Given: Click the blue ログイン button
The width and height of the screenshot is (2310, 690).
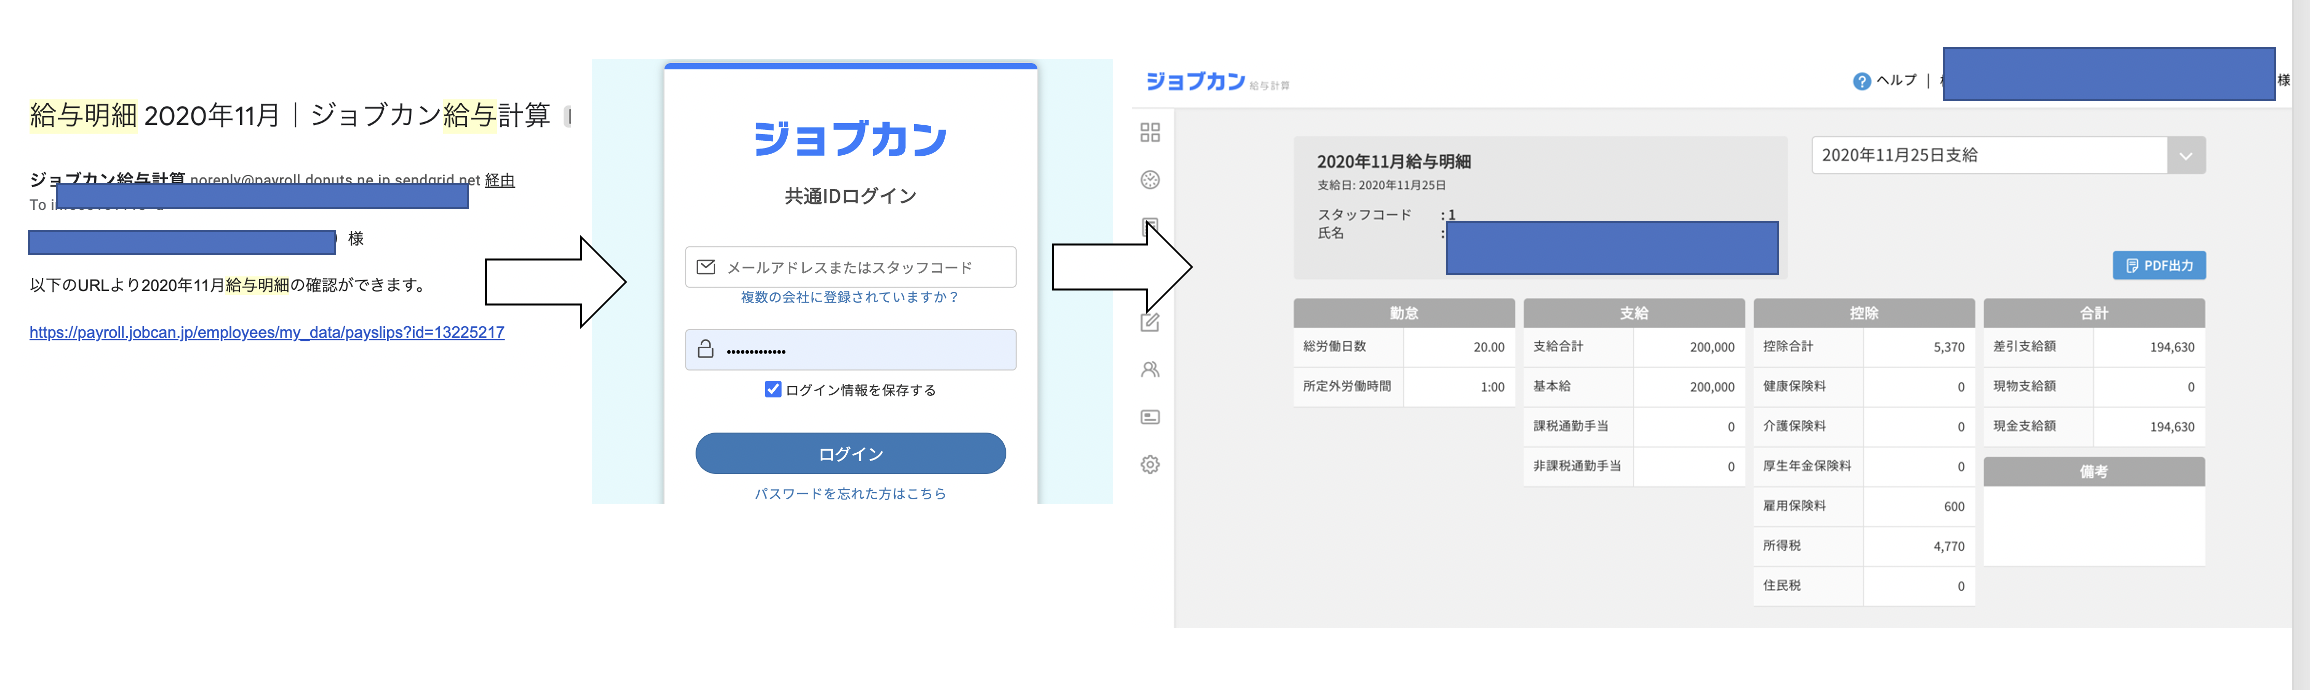Looking at the screenshot, I should click(850, 454).
